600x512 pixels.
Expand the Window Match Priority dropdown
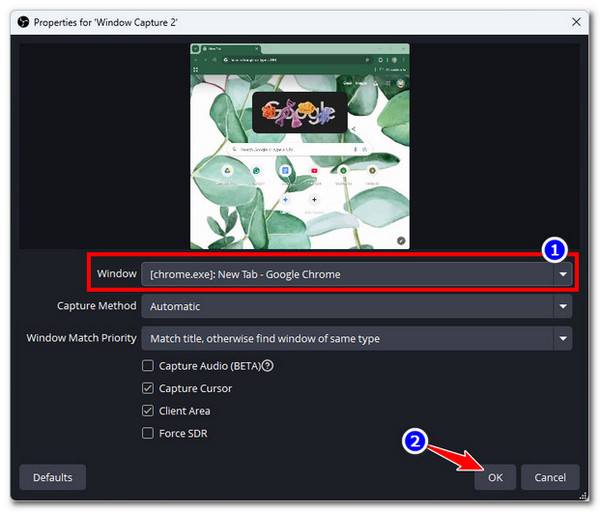356,338
